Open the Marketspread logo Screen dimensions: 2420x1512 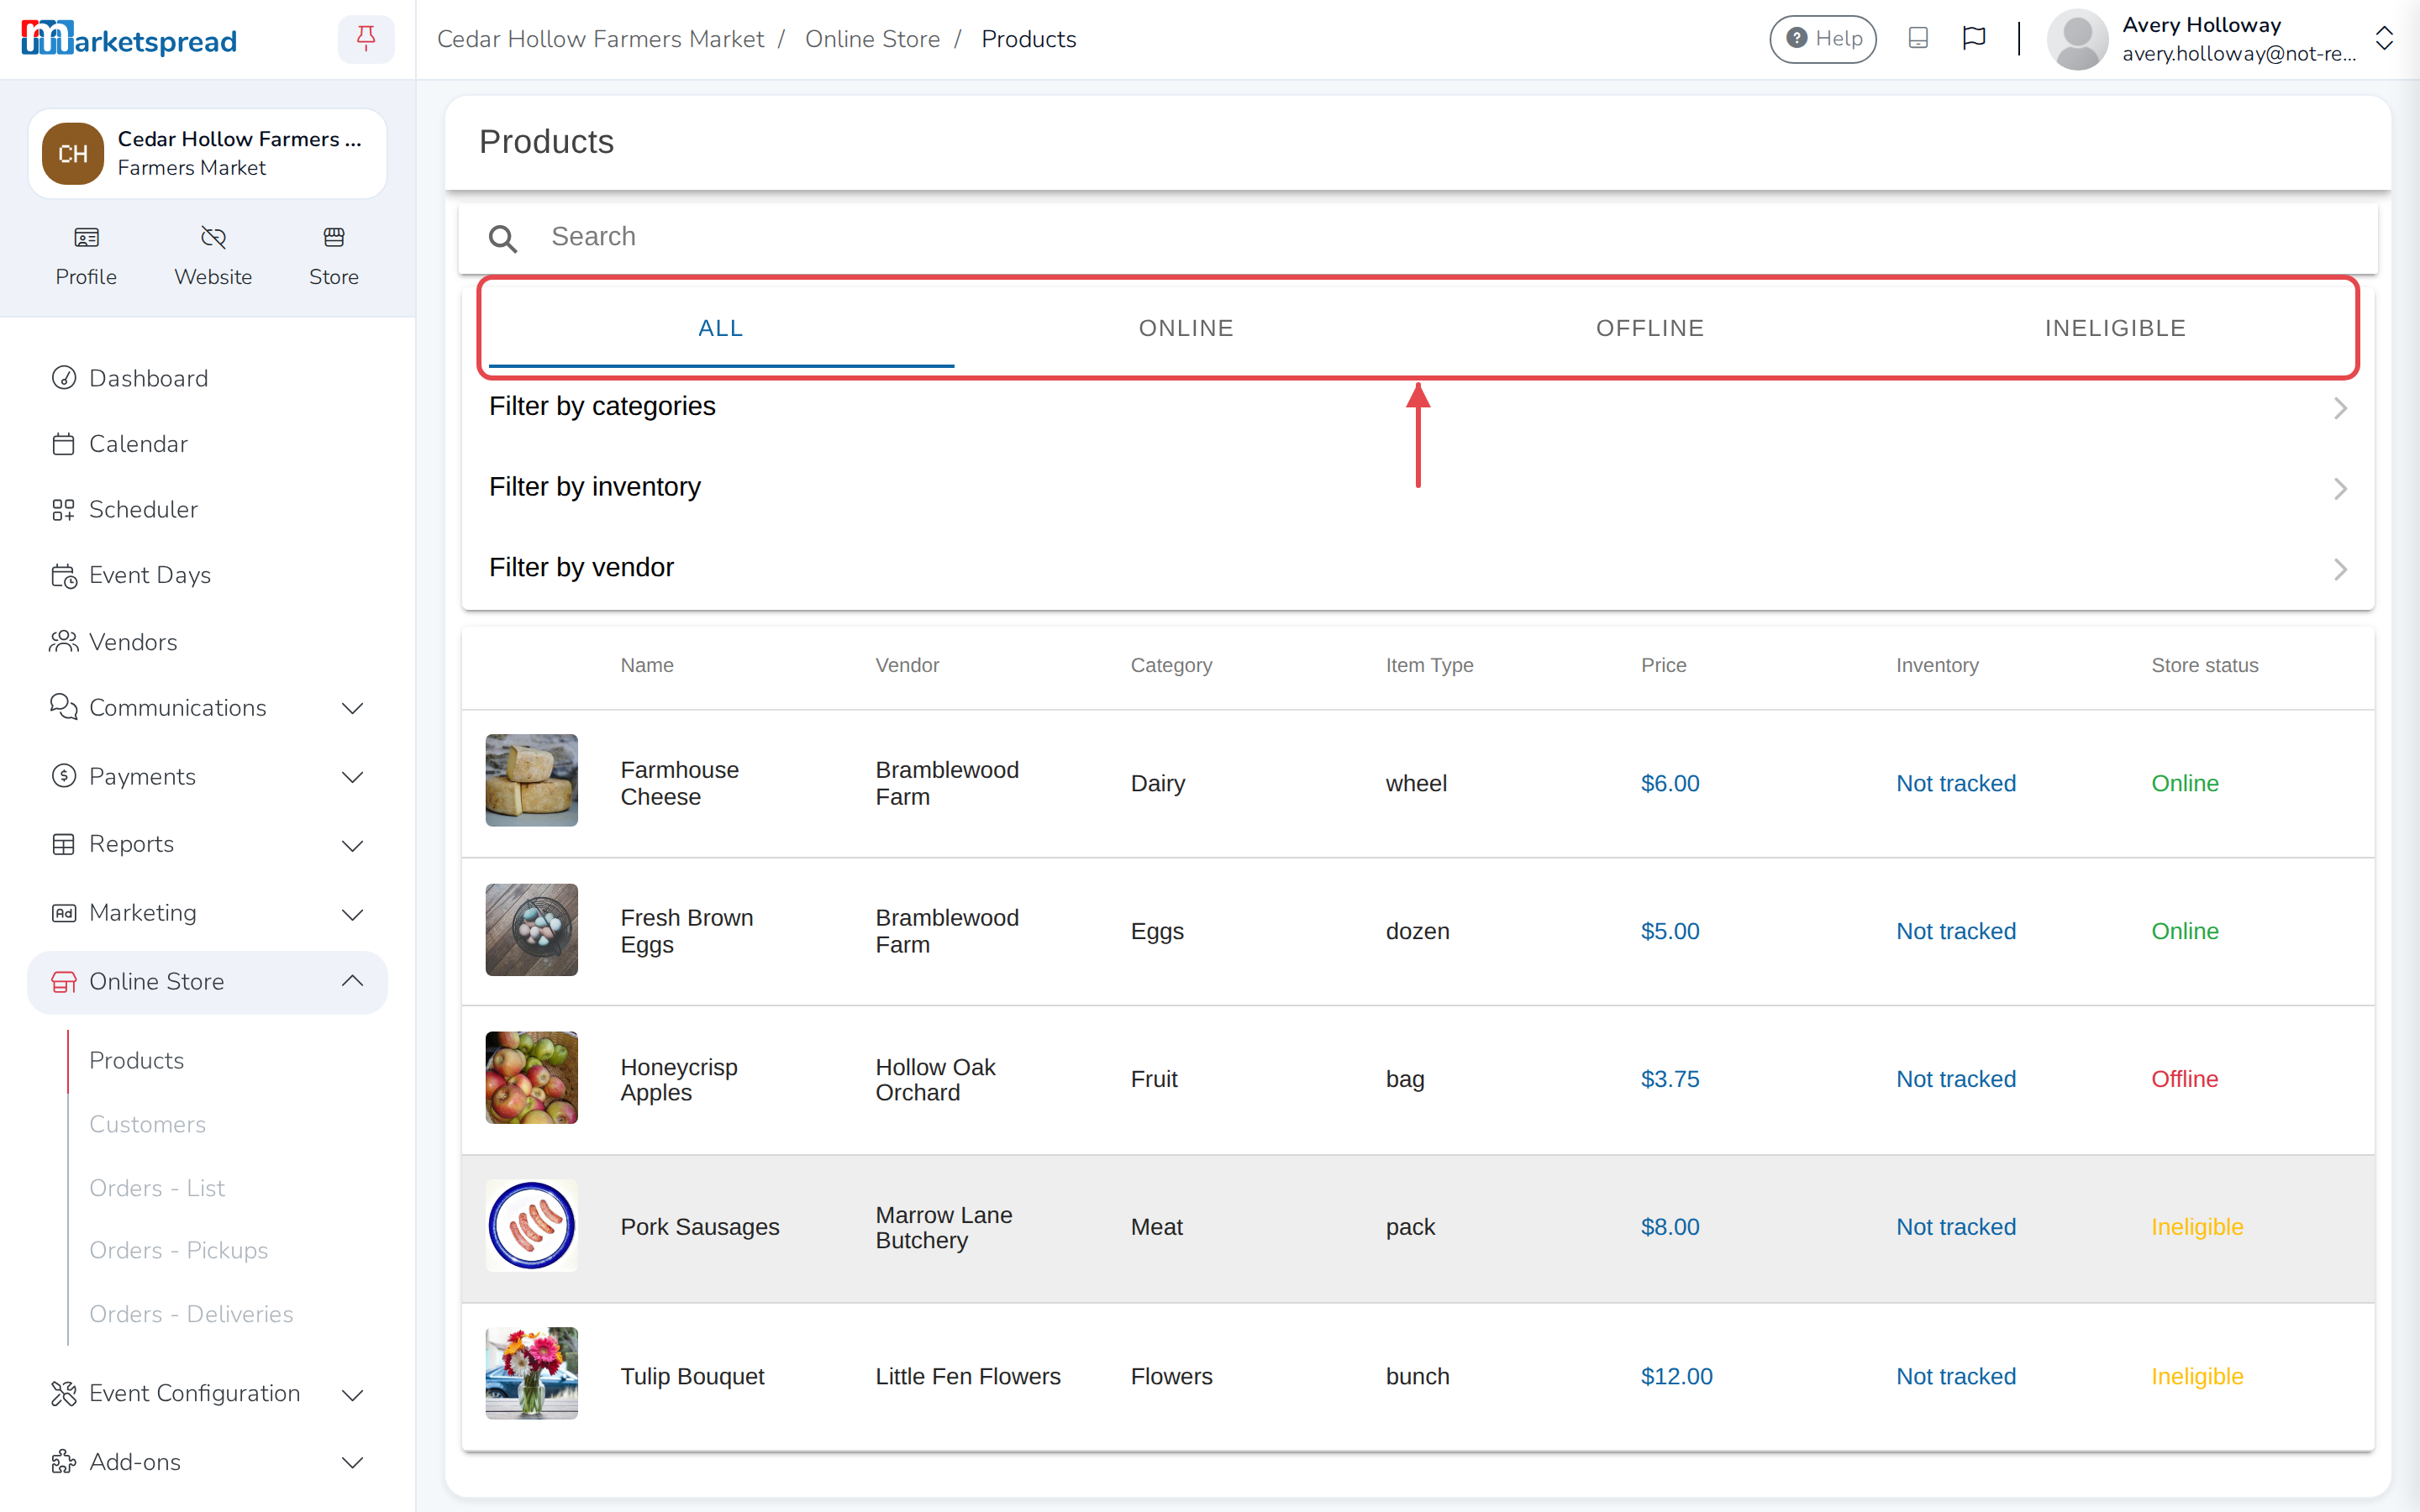[129, 39]
